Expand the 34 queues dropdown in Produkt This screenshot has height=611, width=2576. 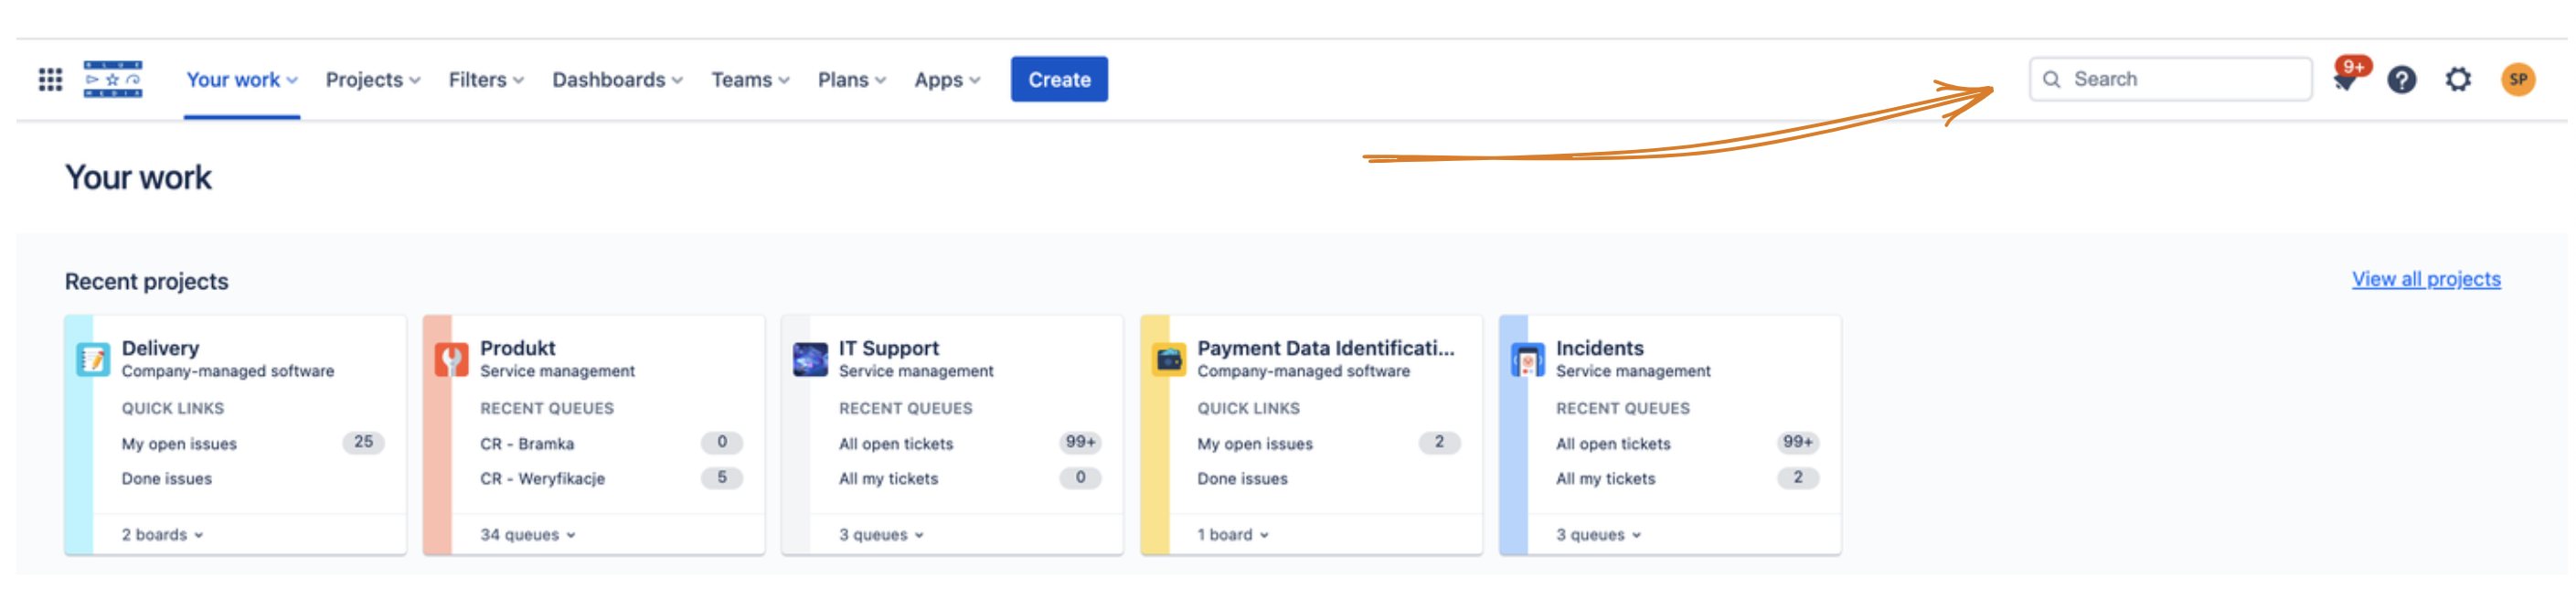[527, 535]
